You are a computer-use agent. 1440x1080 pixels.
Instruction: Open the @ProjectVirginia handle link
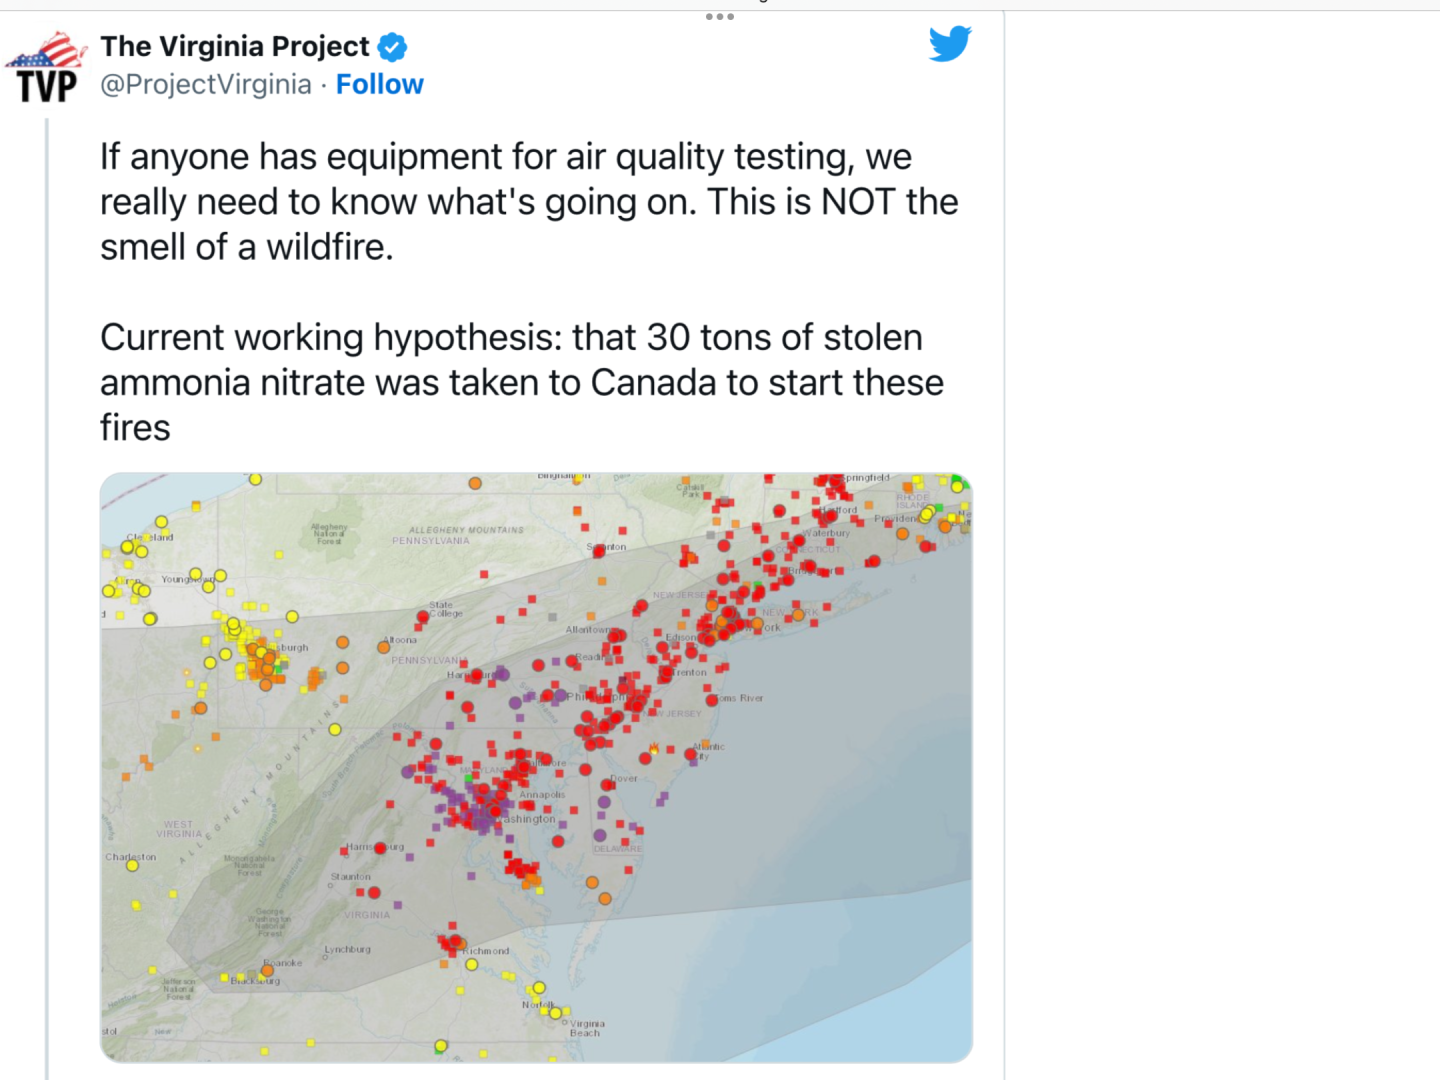tap(206, 85)
